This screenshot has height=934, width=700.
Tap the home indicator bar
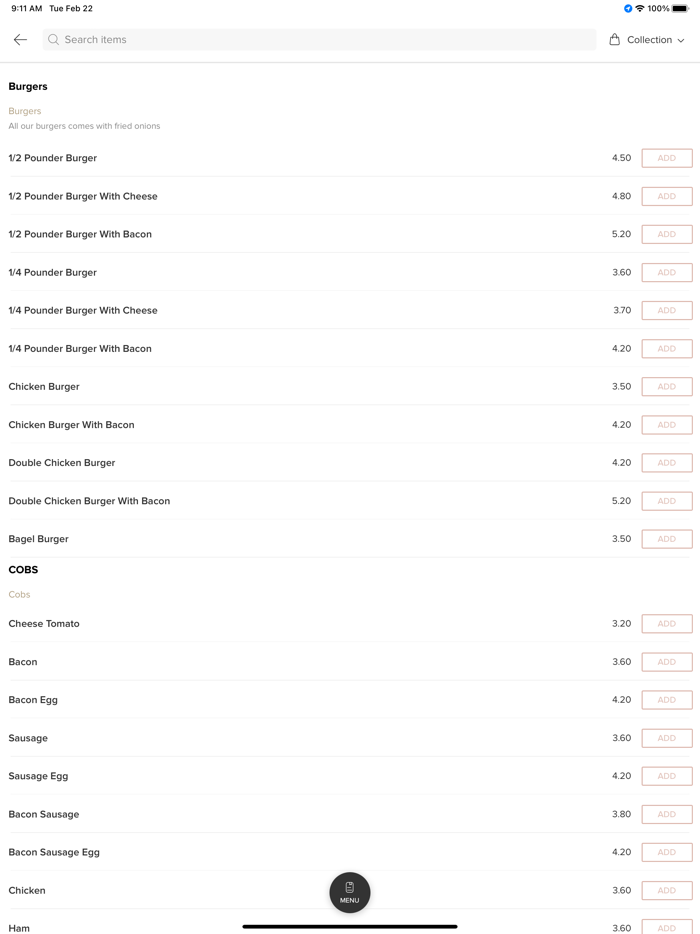coord(349,926)
